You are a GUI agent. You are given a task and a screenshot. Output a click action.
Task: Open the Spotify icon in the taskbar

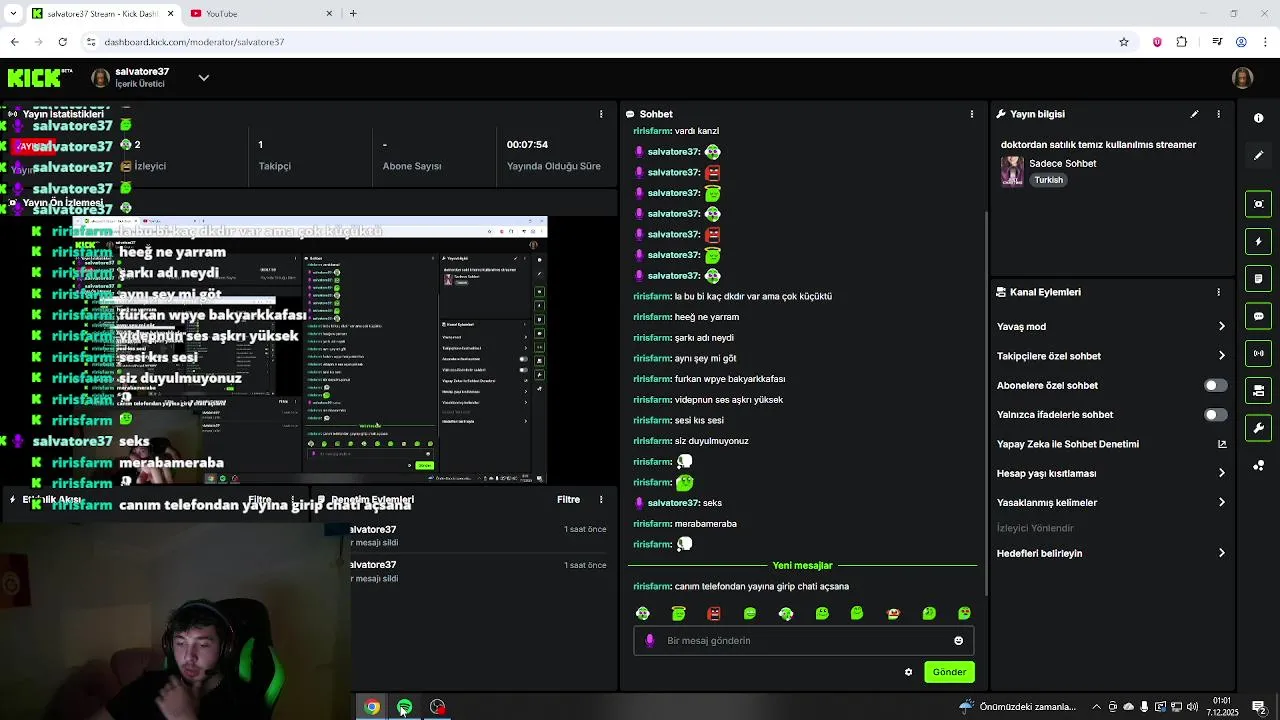tap(405, 707)
